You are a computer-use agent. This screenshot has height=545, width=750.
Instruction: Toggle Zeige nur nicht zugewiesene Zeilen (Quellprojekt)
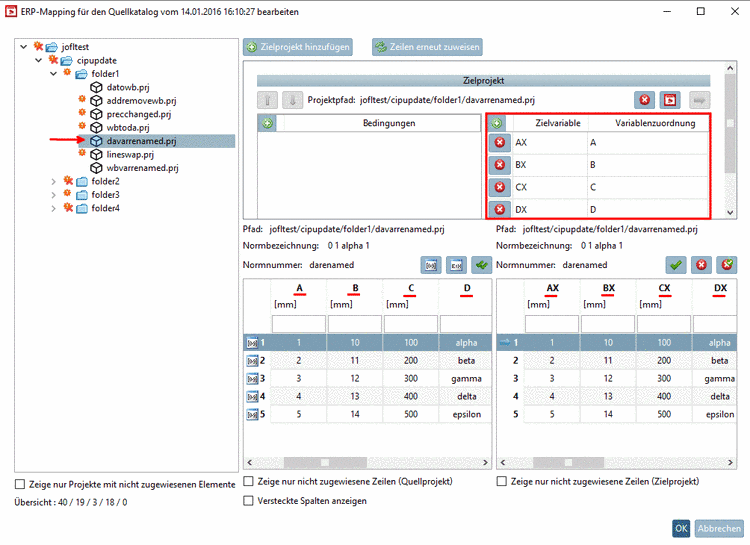coord(248,481)
